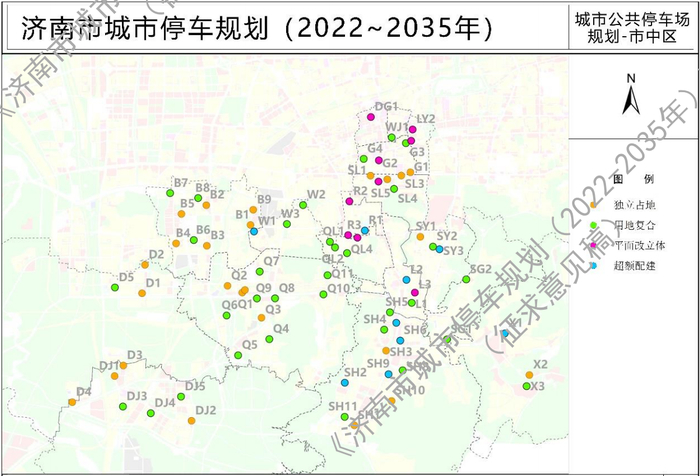This screenshot has height=476, width=700.
Task: Click the QL4 map label
Action: 362,249
